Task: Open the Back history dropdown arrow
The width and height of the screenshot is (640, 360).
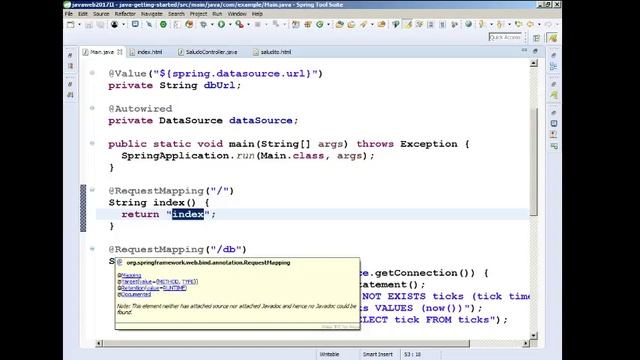Action: pyautogui.click(x=539, y=24)
